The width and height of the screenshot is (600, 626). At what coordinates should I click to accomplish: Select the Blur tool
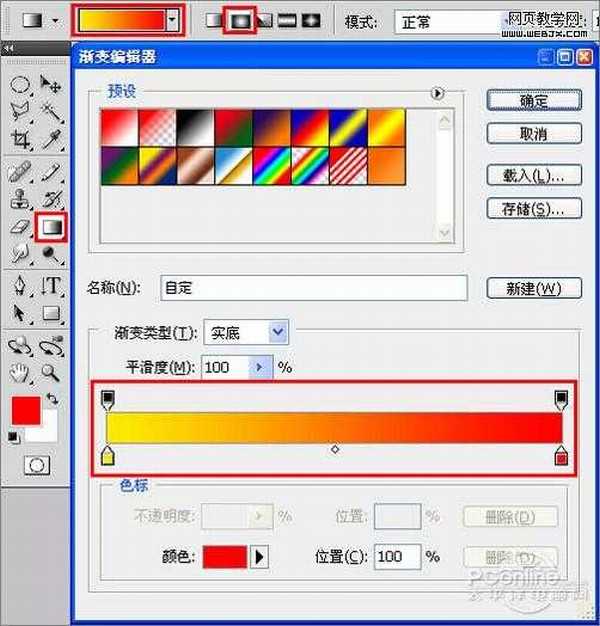[20, 253]
